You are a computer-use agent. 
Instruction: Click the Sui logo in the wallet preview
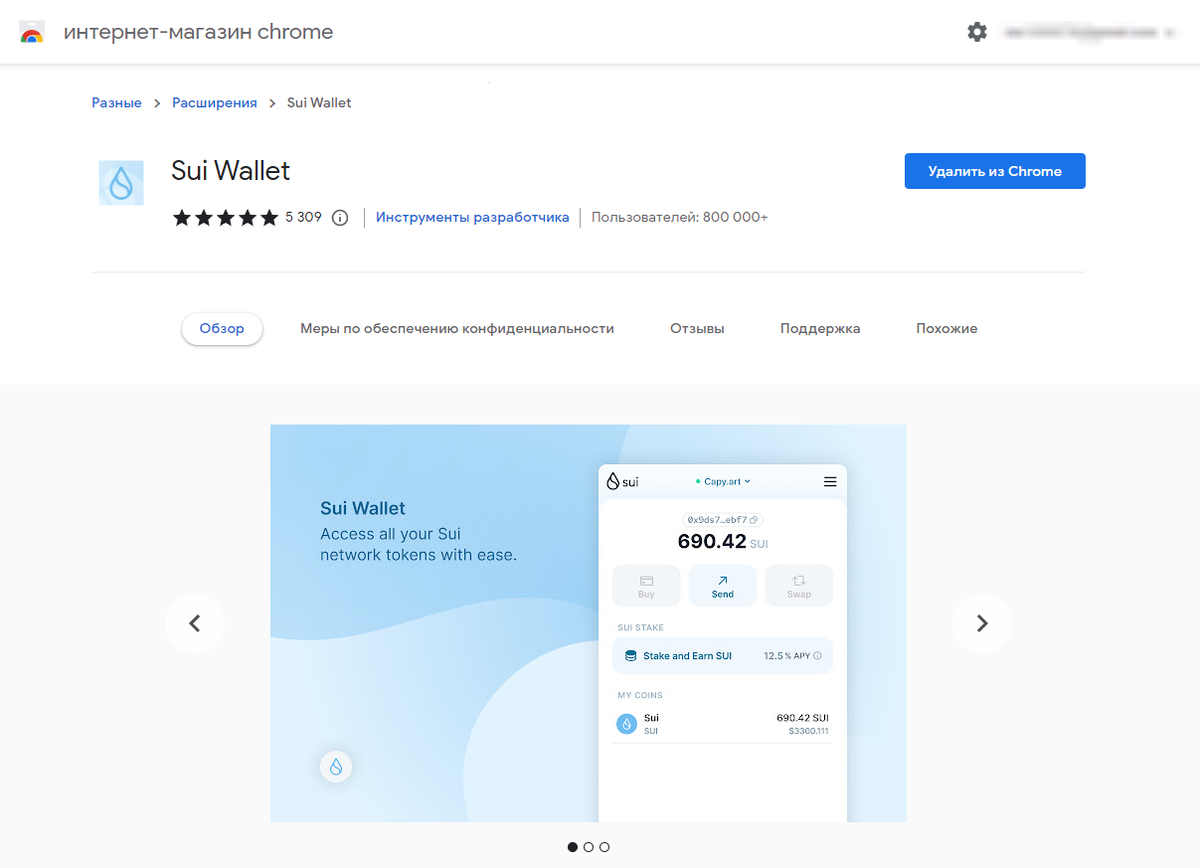(622, 481)
